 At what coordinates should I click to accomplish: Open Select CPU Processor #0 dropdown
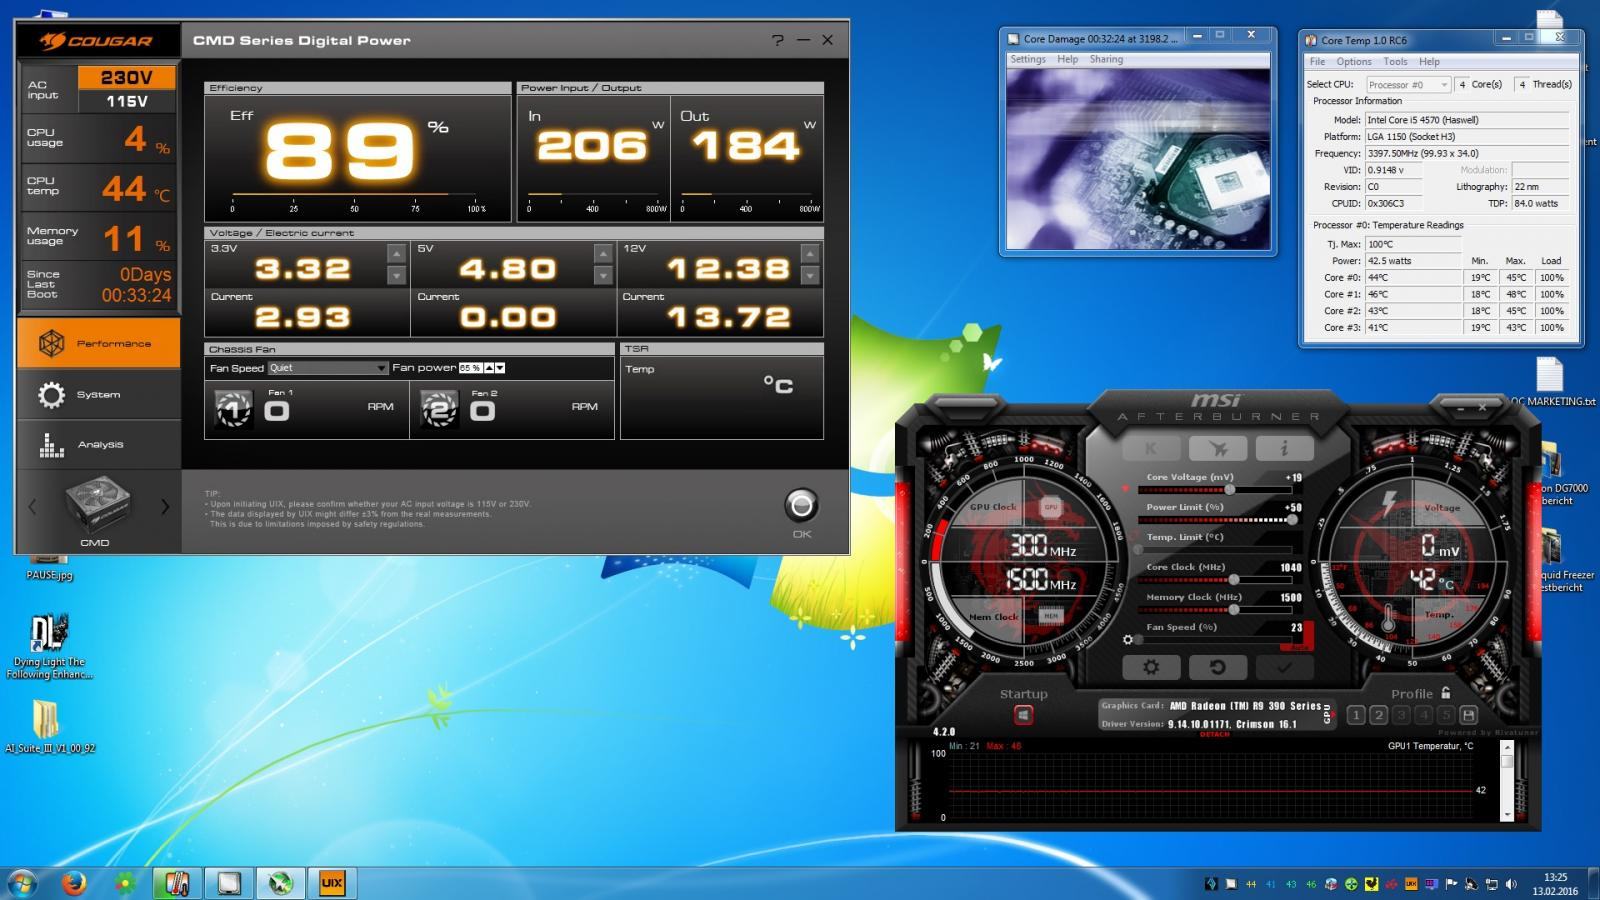point(1407,85)
